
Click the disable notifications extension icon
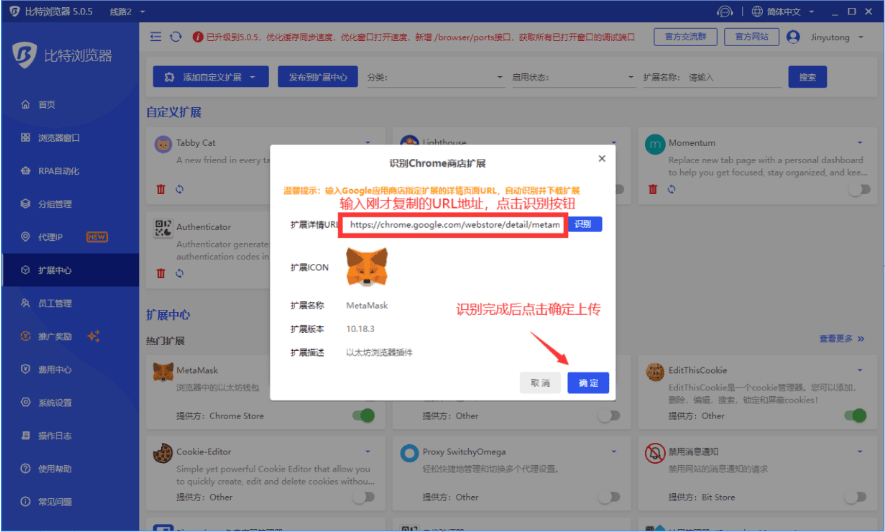(x=655, y=453)
